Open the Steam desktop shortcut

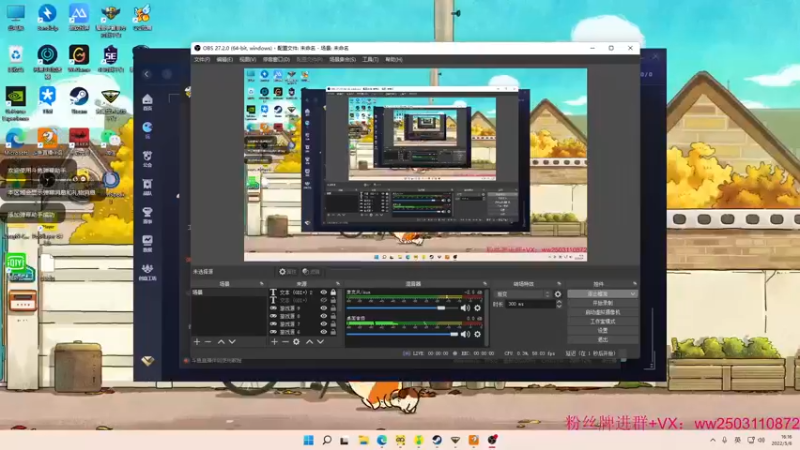pyautogui.click(x=79, y=101)
